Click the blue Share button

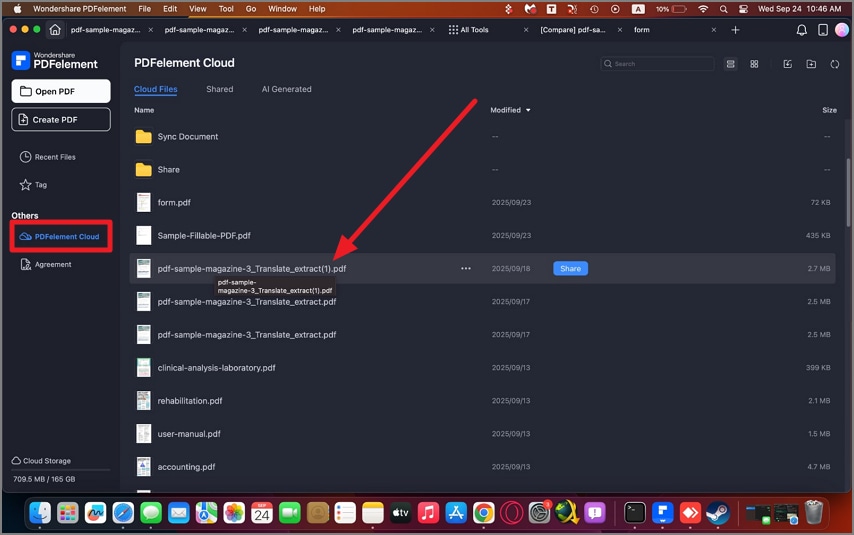point(570,269)
